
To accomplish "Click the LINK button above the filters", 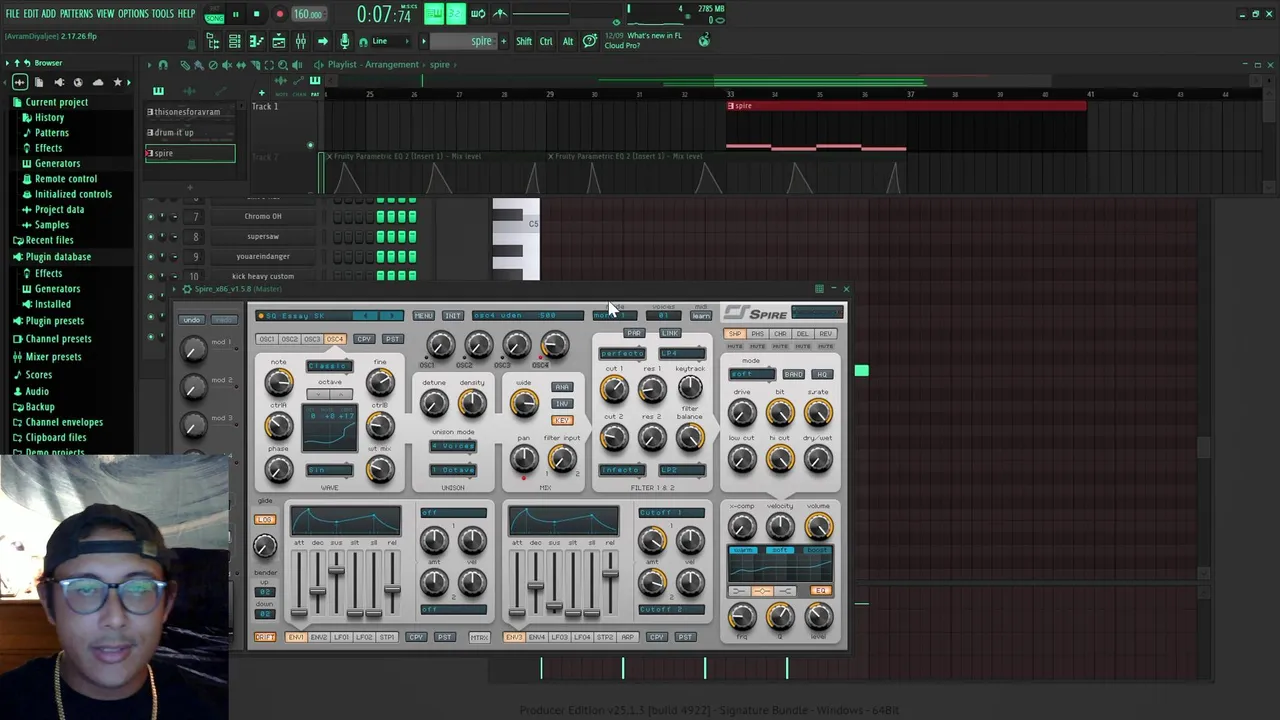I will coord(670,333).
